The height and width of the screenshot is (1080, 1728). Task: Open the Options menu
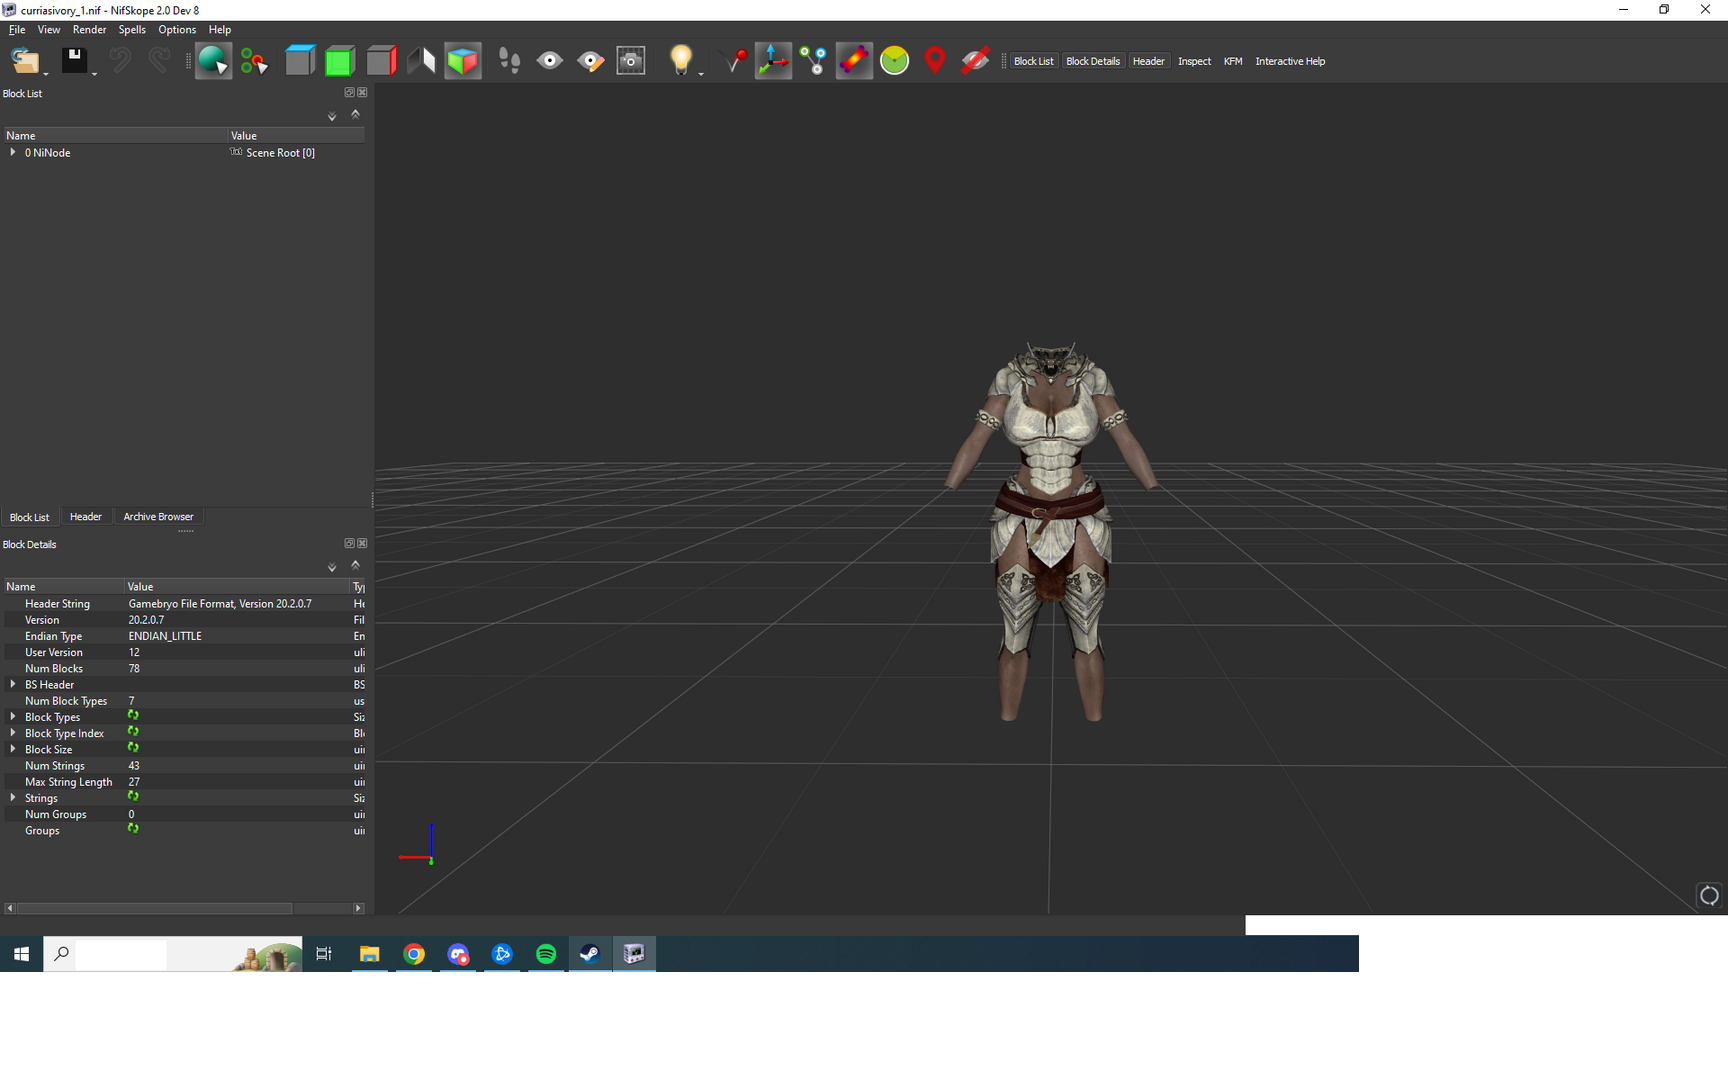(x=177, y=30)
